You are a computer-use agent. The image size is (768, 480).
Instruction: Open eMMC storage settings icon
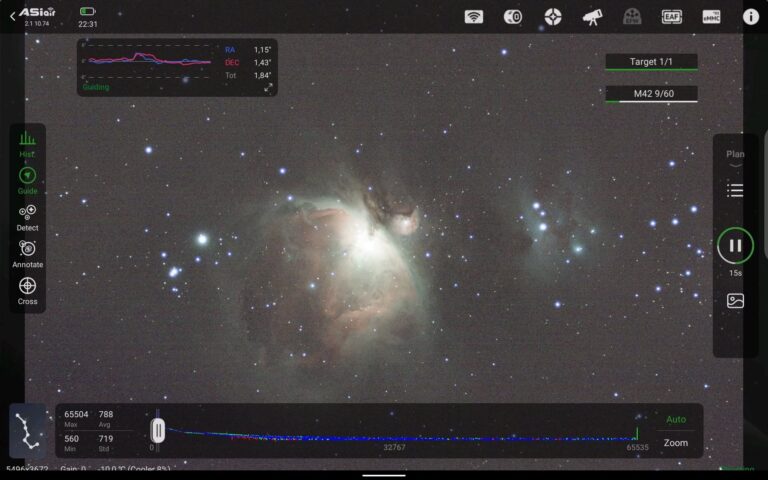coord(711,17)
